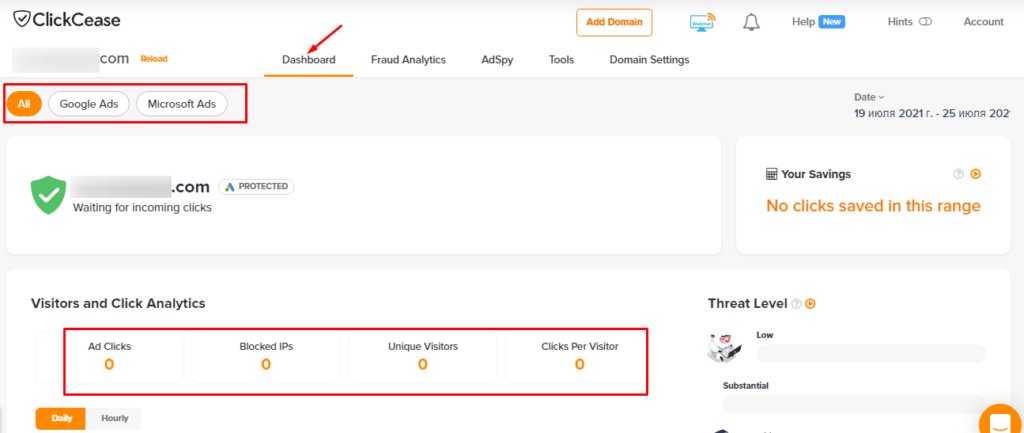Open the Tools tab
Screen dimensions: 1024x433
561,59
